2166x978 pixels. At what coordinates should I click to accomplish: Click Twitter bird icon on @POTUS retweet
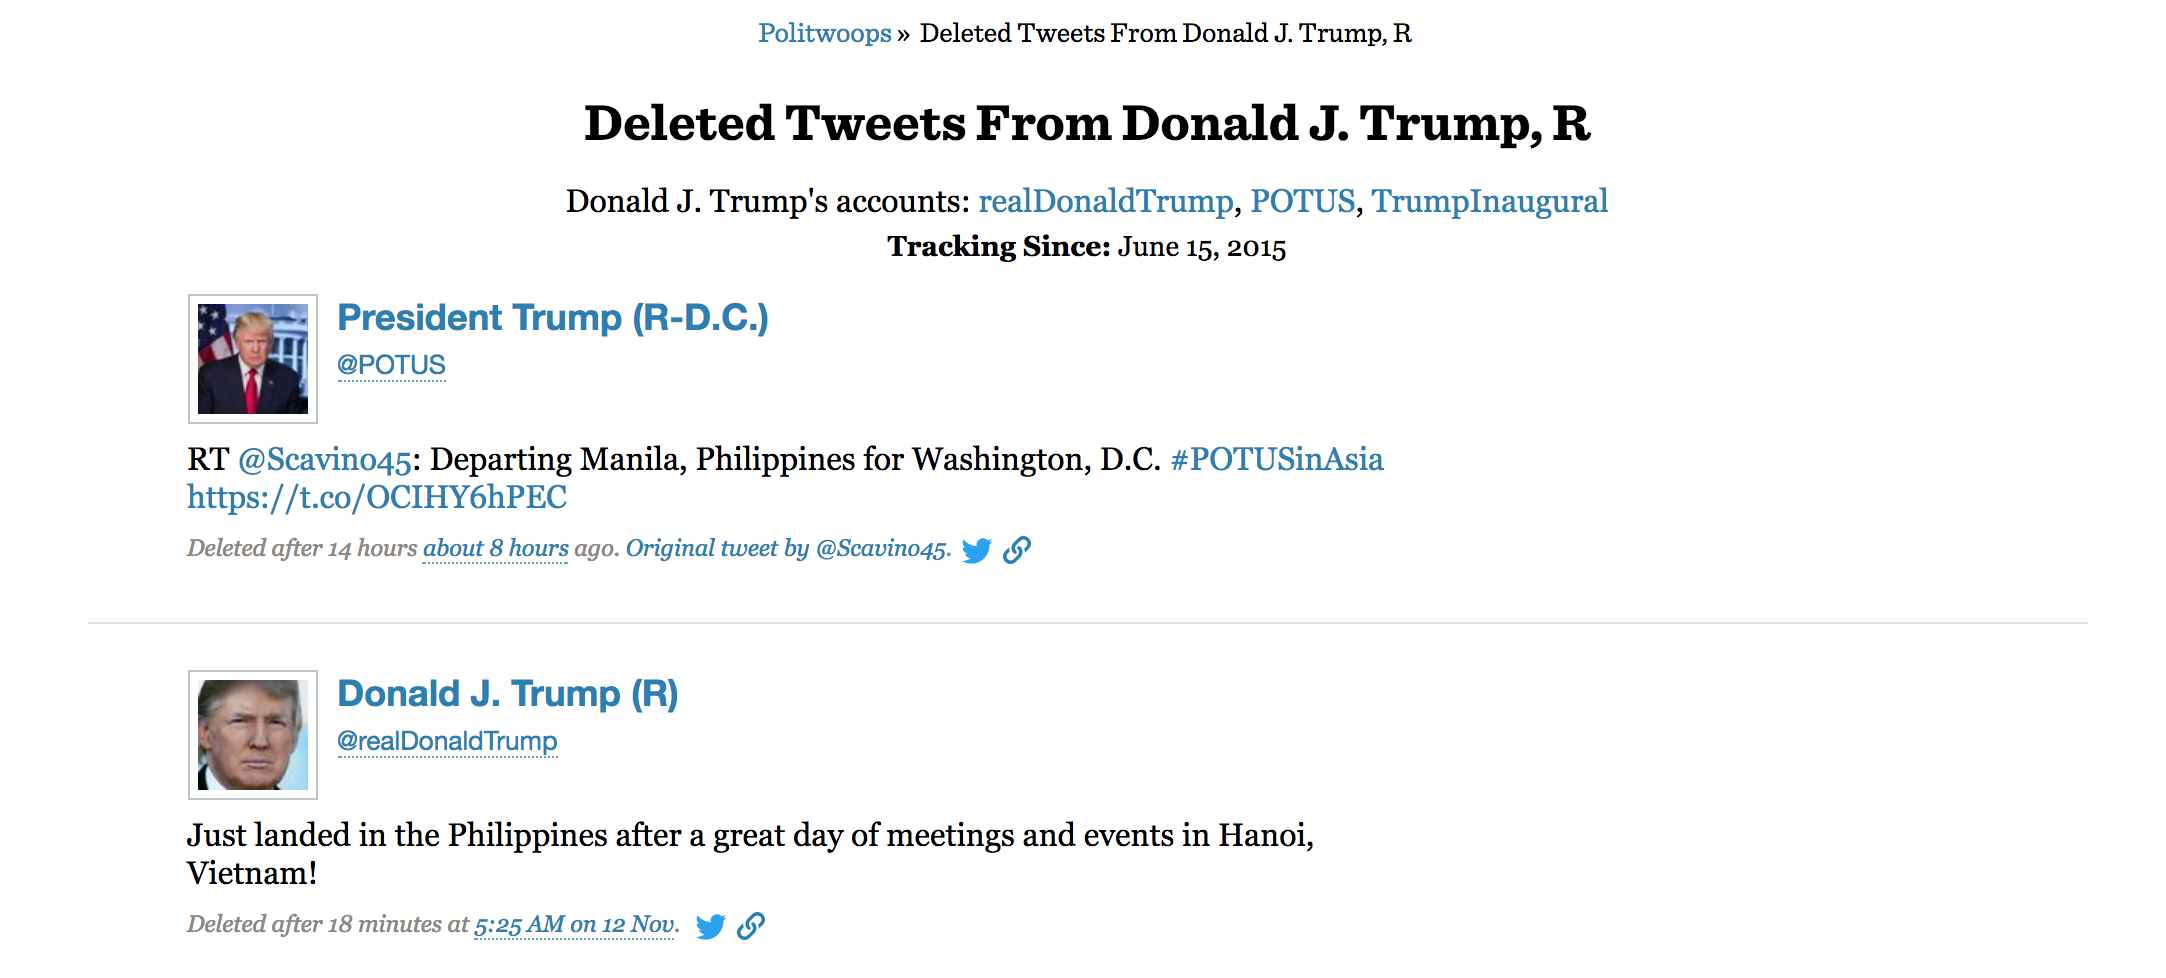976,550
